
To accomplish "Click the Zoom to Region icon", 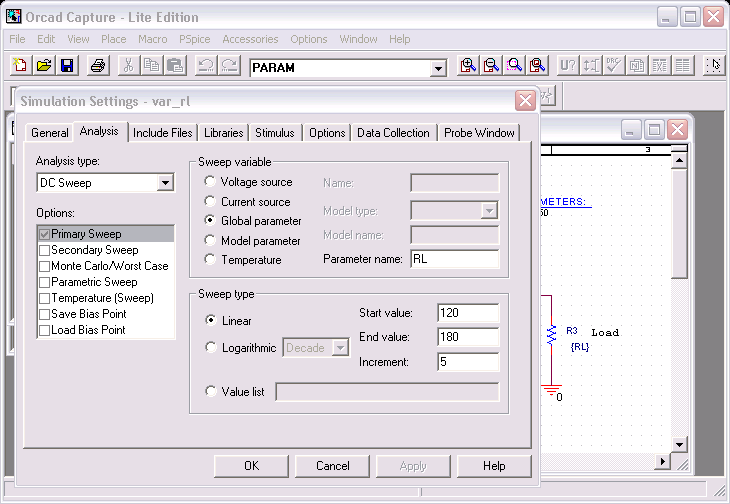I will click(514, 66).
